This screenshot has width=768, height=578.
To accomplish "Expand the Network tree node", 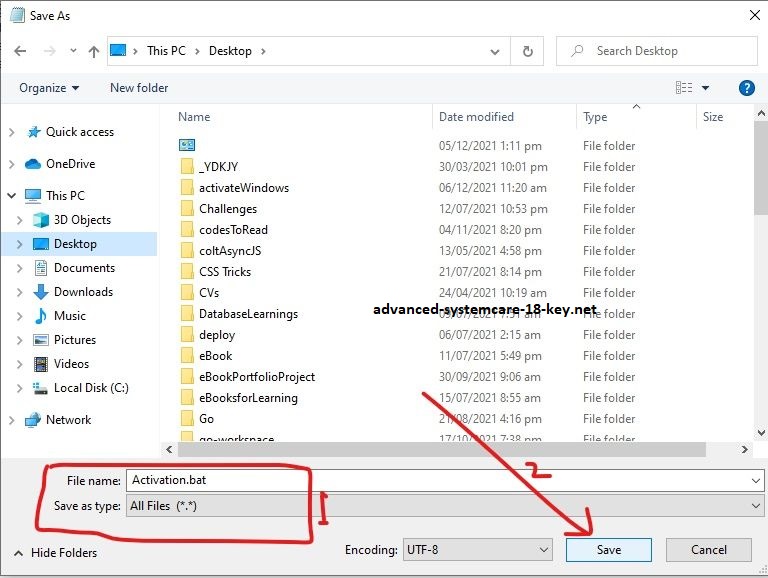I will (12, 420).
